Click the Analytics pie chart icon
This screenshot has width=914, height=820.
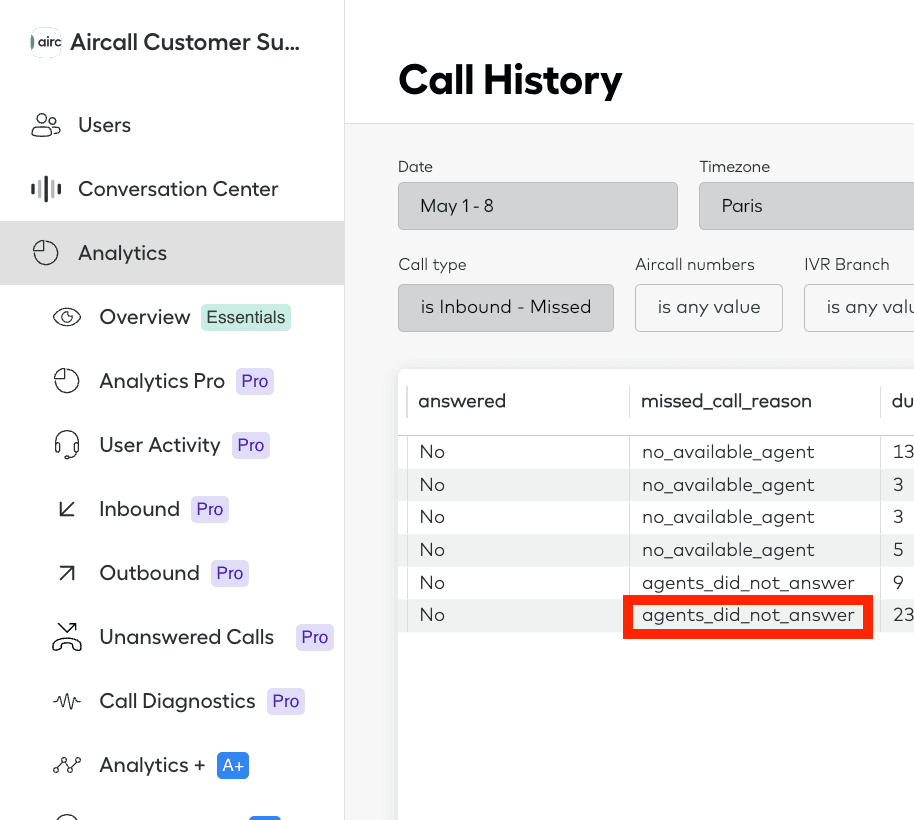46,253
